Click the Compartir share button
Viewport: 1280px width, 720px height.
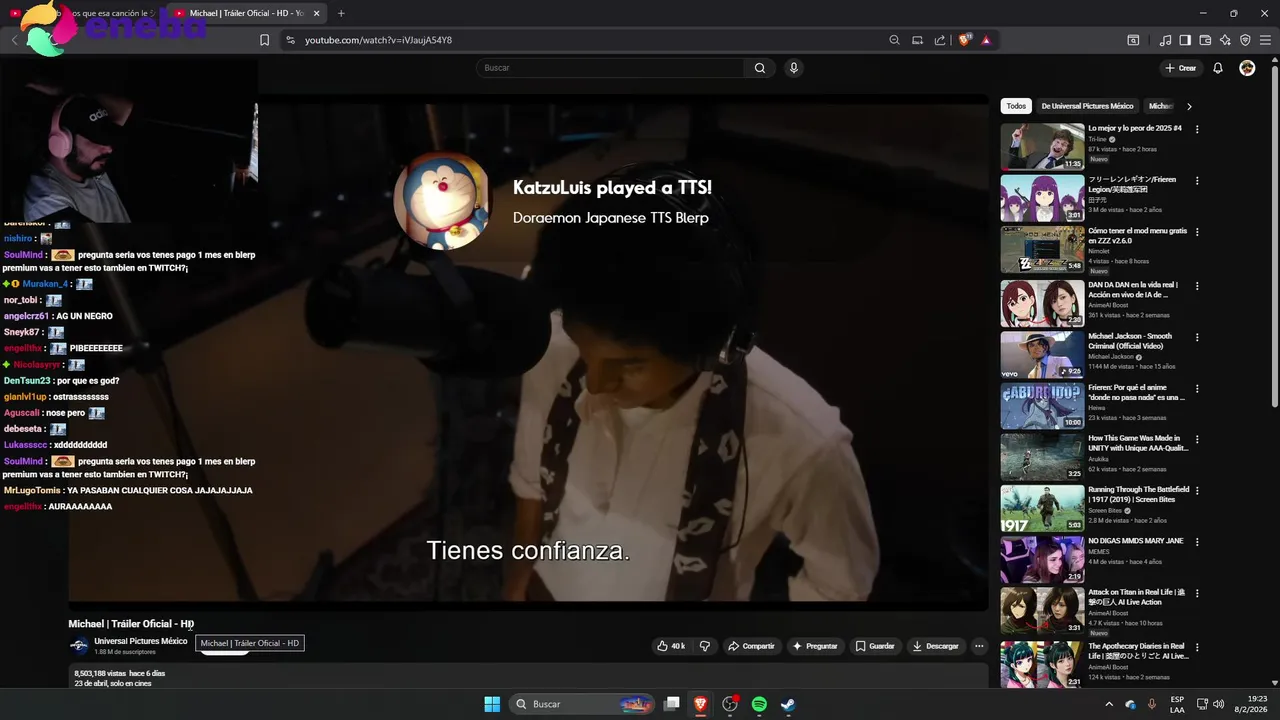[751, 646]
